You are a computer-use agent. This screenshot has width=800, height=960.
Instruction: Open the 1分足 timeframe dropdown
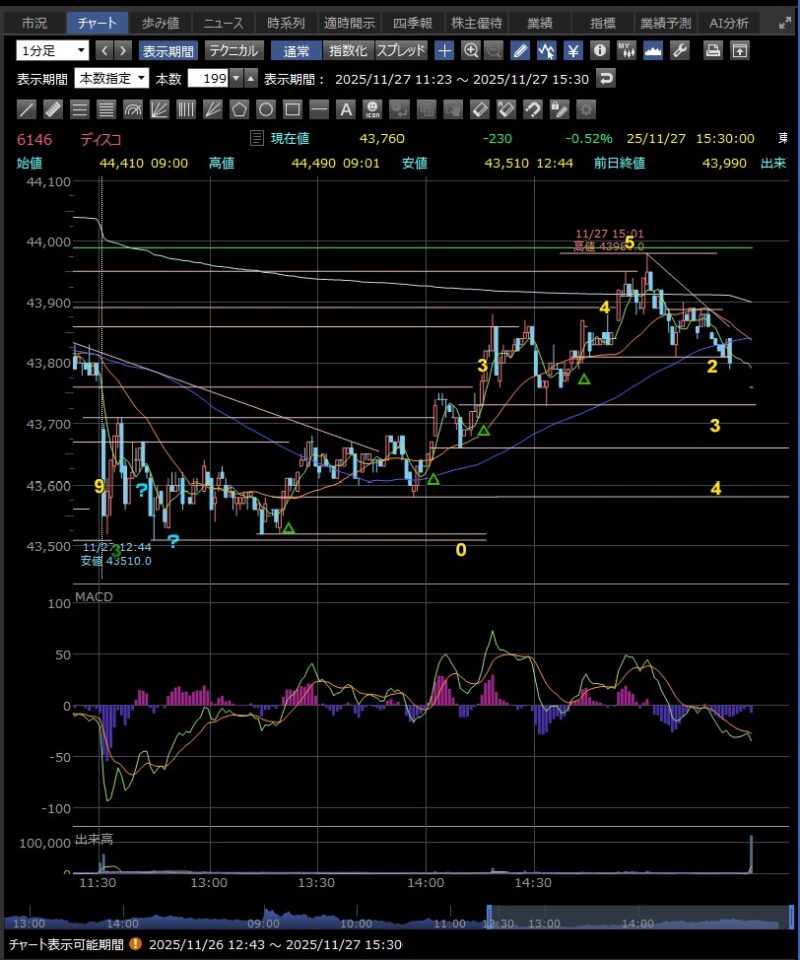click(53, 50)
